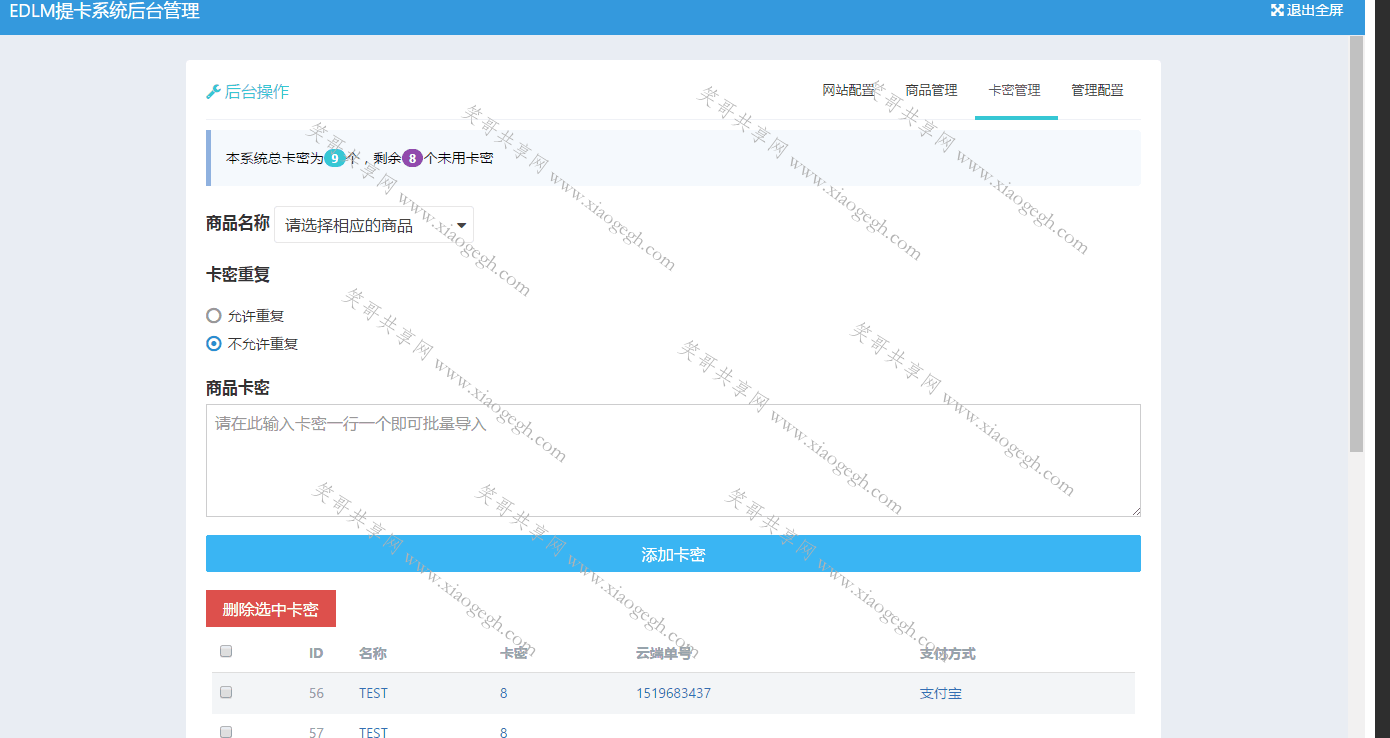The width and height of the screenshot is (1390, 738).
Task: Click ID cell 57
Action: click(316, 732)
